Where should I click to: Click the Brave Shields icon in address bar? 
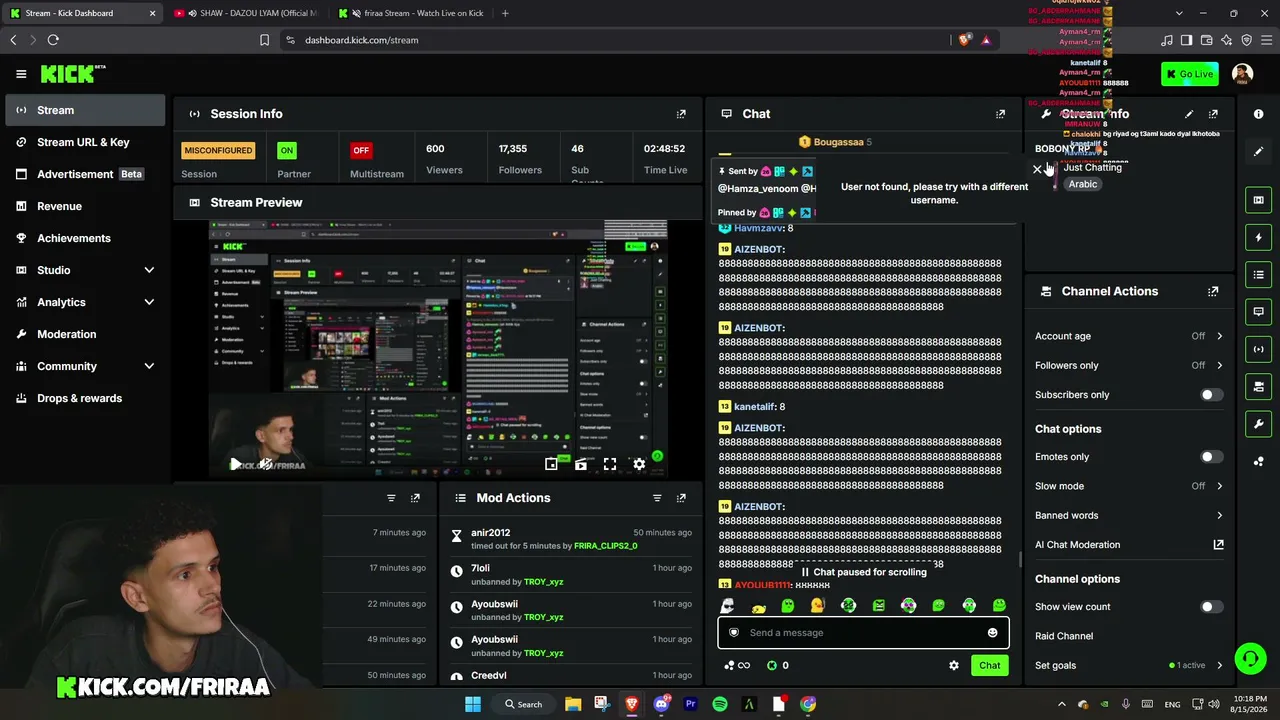coord(964,40)
